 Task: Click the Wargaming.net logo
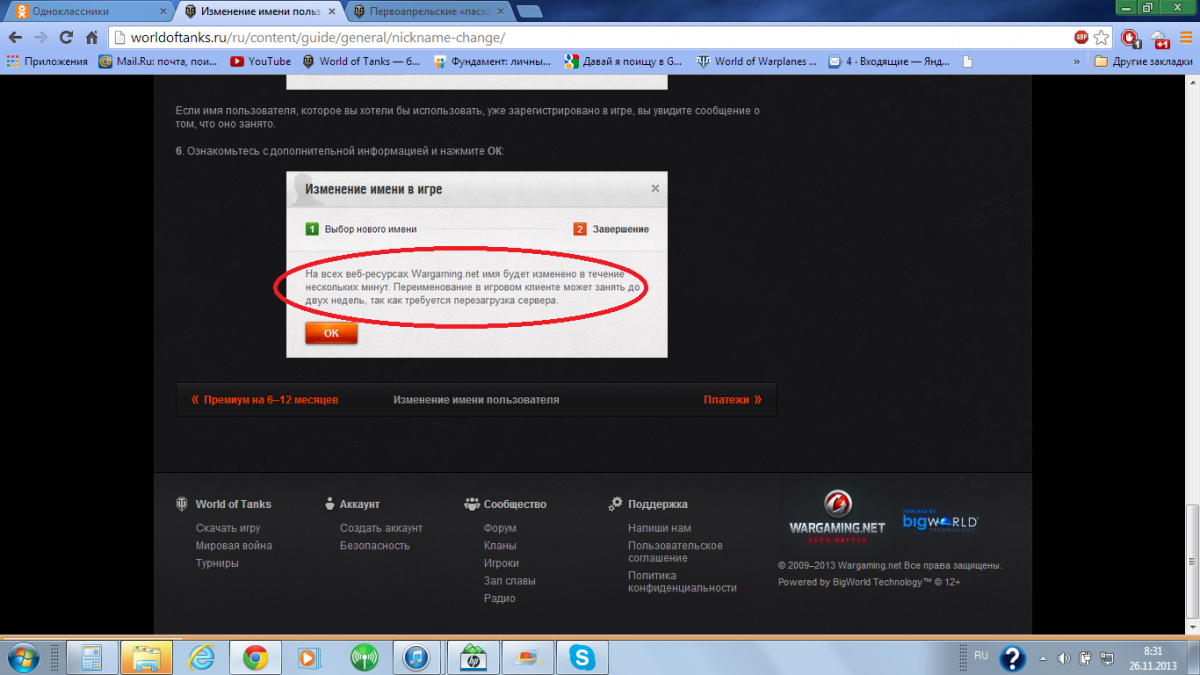(837, 516)
